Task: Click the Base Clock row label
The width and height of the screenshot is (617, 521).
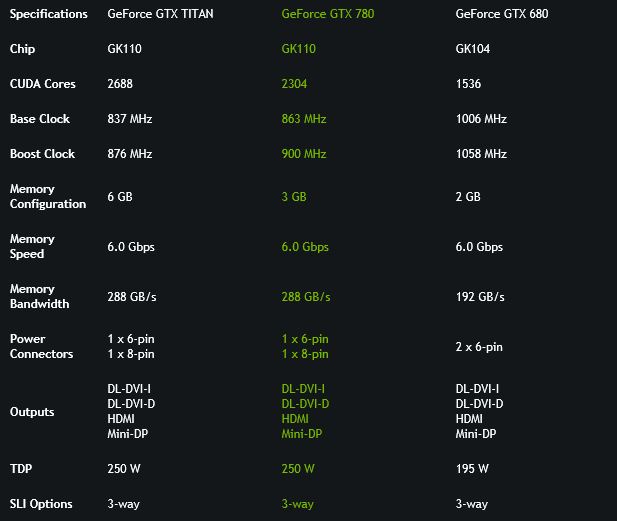Action: (40, 119)
